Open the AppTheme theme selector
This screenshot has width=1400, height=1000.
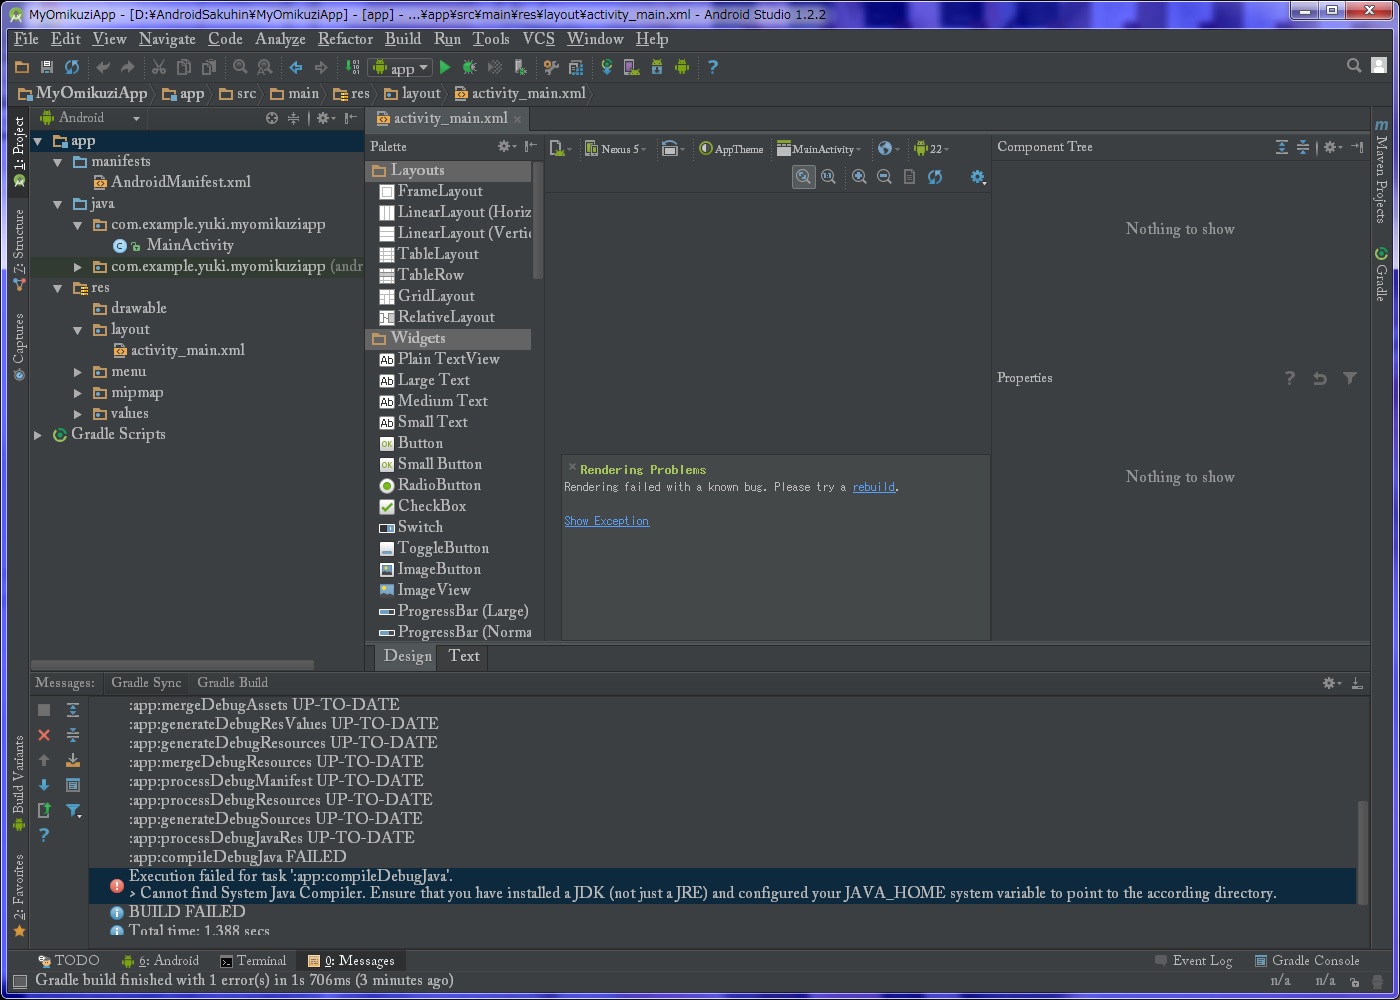(731, 149)
